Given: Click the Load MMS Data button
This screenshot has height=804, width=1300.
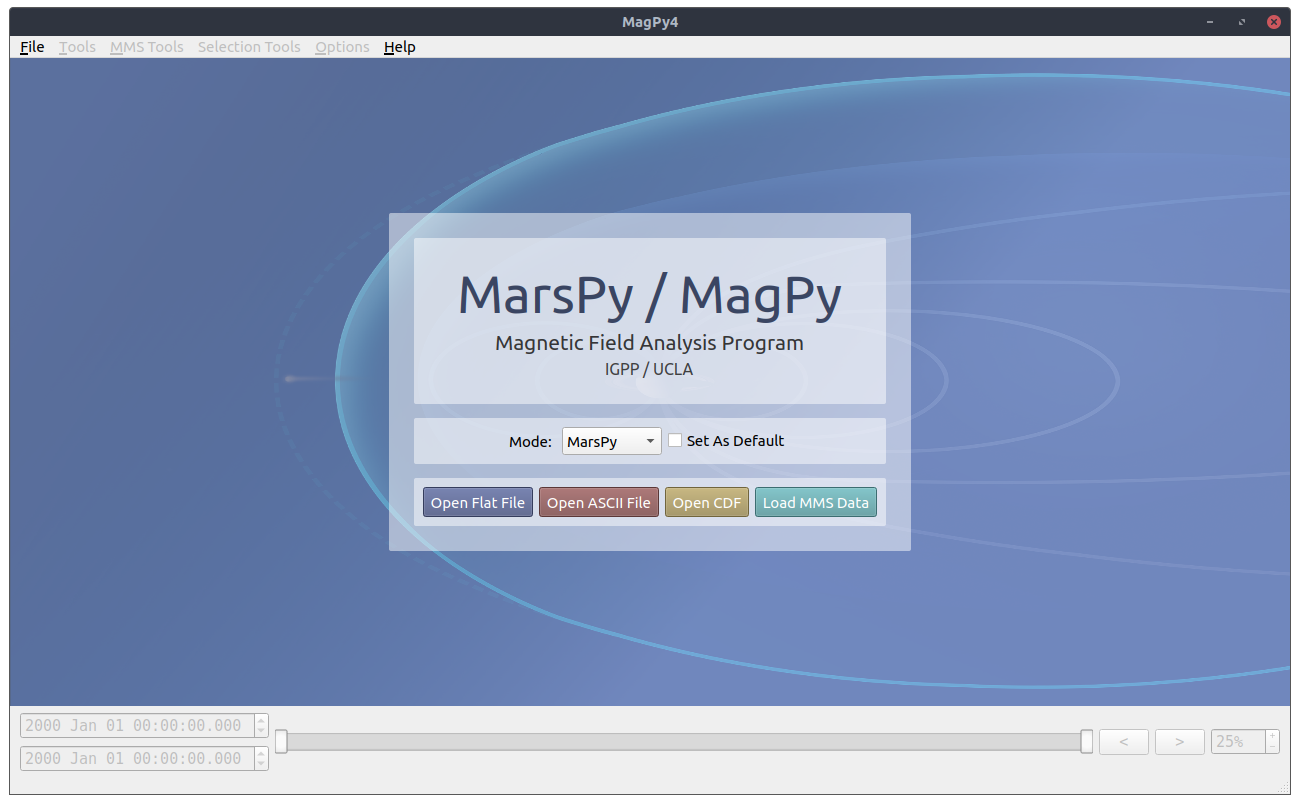Looking at the screenshot, I should 816,502.
